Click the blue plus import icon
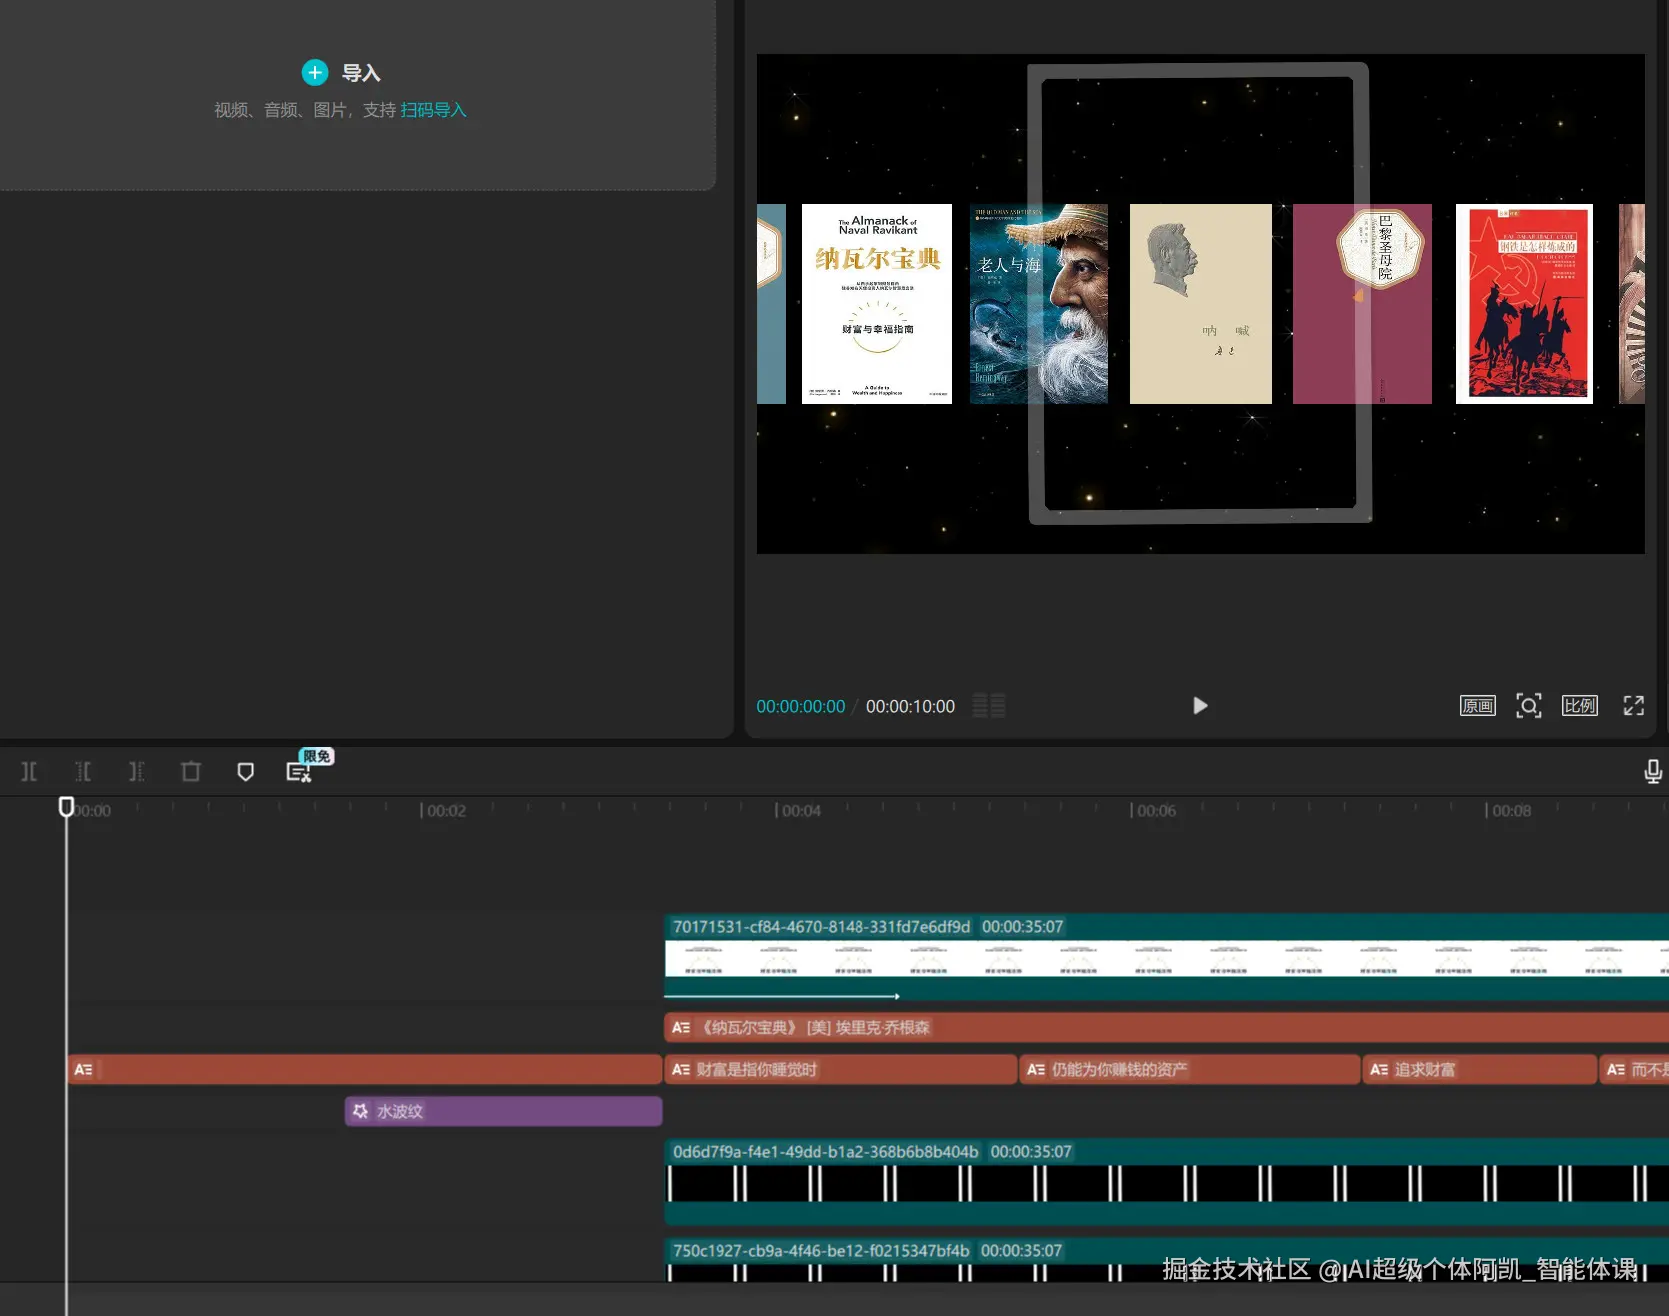 [x=314, y=72]
